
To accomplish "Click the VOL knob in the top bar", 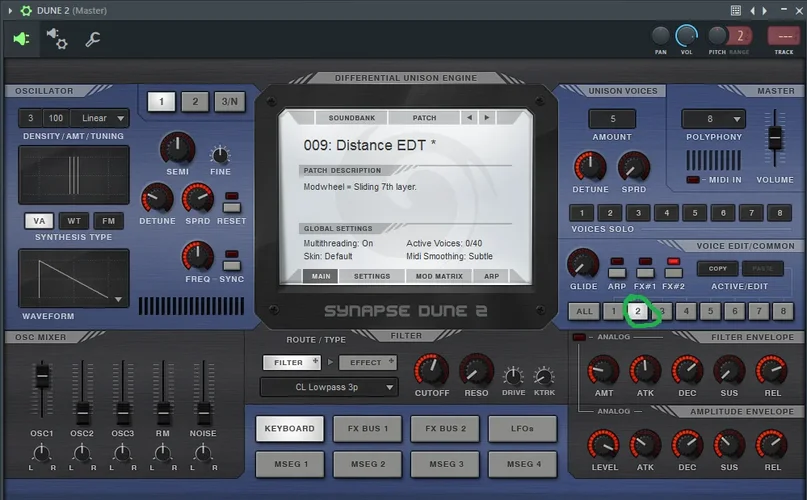I will point(686,35).
